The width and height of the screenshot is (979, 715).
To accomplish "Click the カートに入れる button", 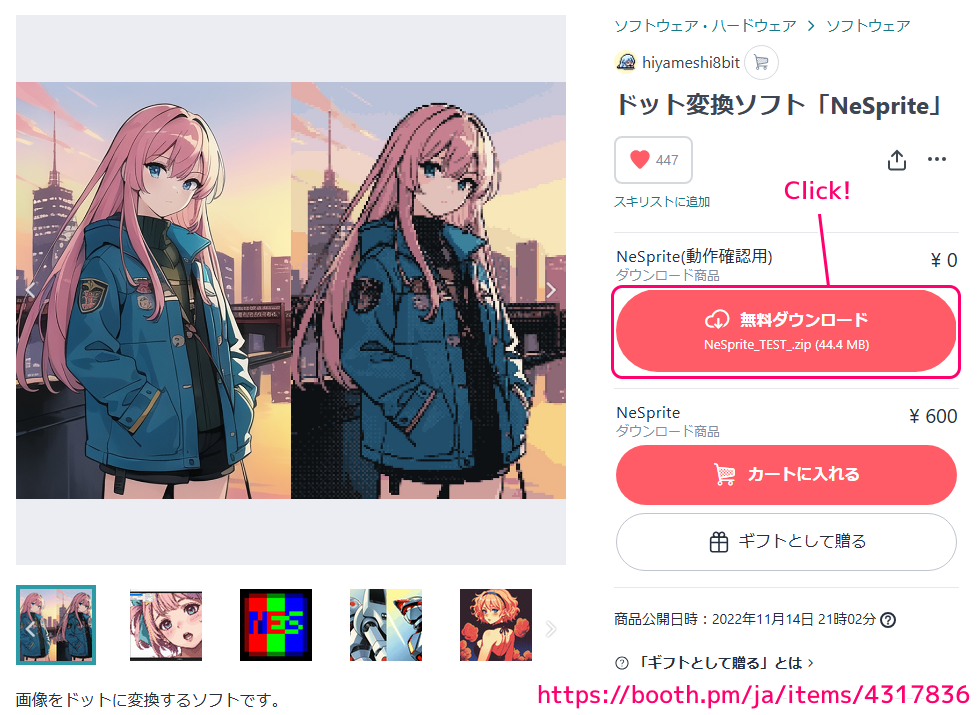I will tap(786, 475).
